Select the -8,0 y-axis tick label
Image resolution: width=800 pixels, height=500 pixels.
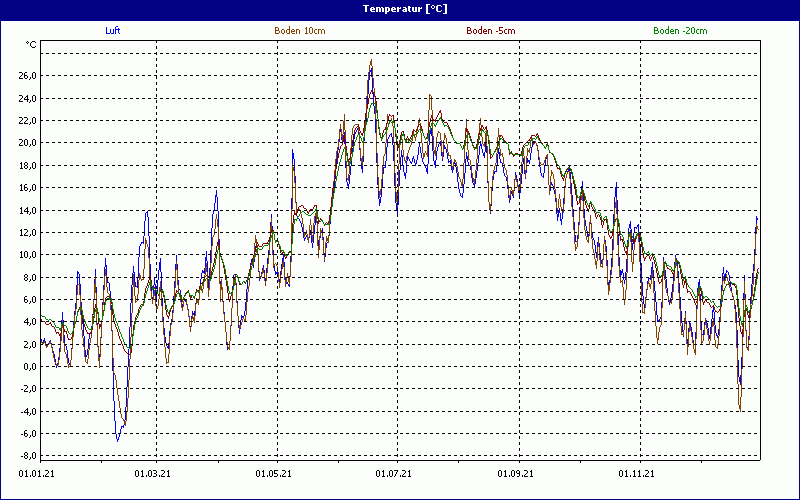pos(26,456)
